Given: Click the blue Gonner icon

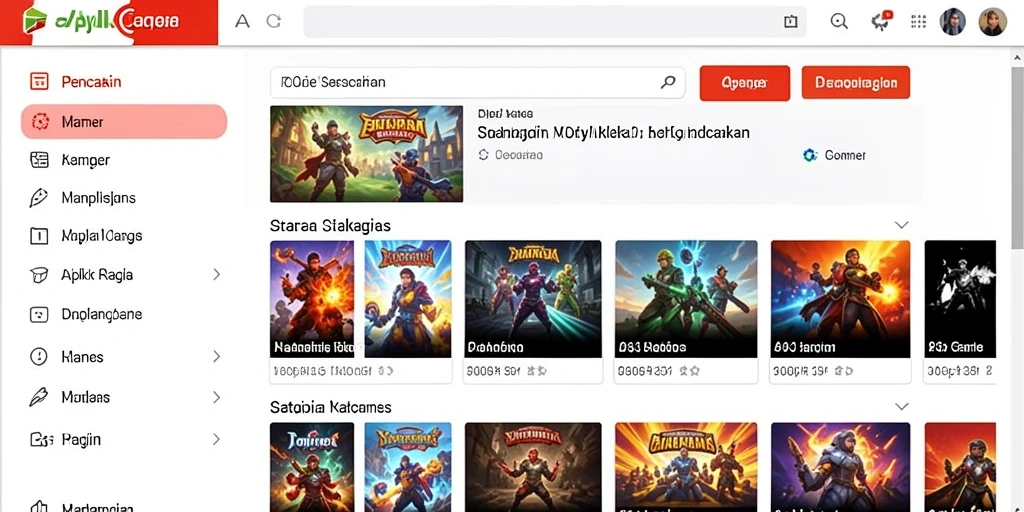Looking at the screenshot, I should point(810,155).
